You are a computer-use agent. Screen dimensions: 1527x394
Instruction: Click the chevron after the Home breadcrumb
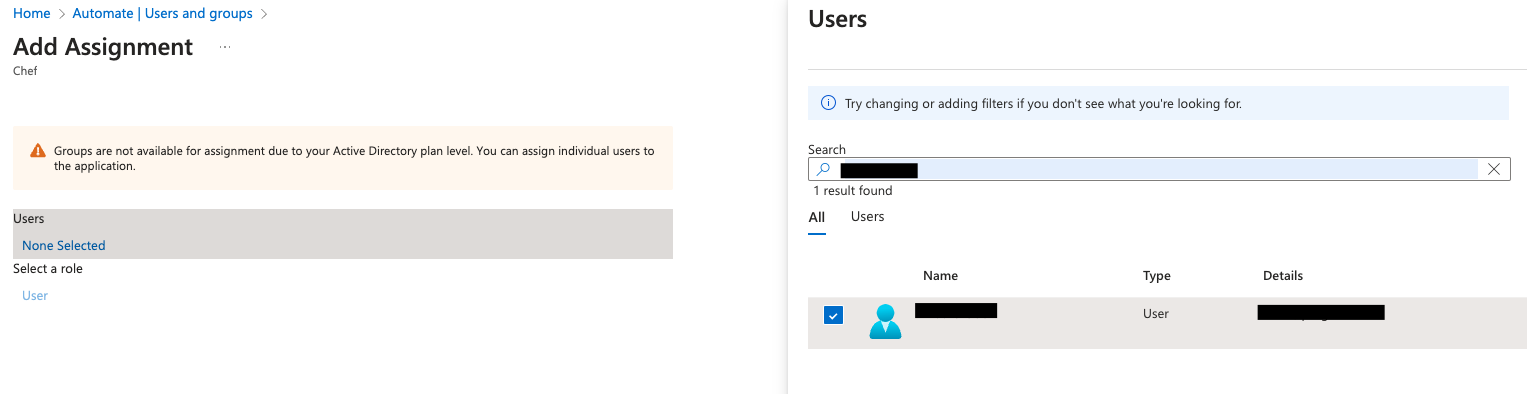(62, 14)
